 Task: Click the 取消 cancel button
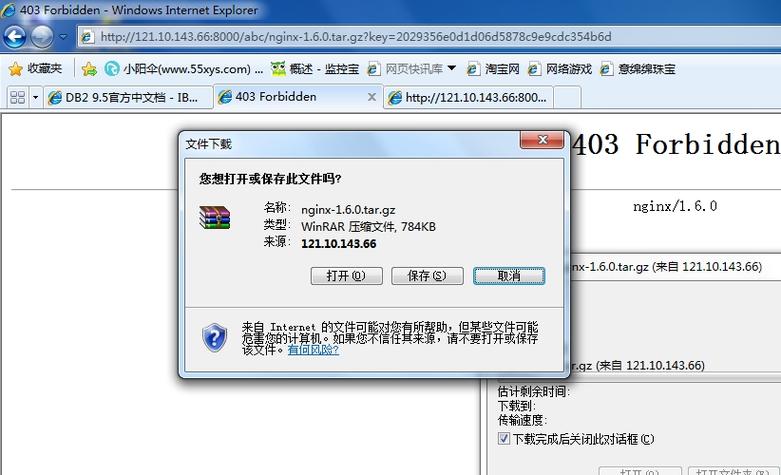pos(509,276)
